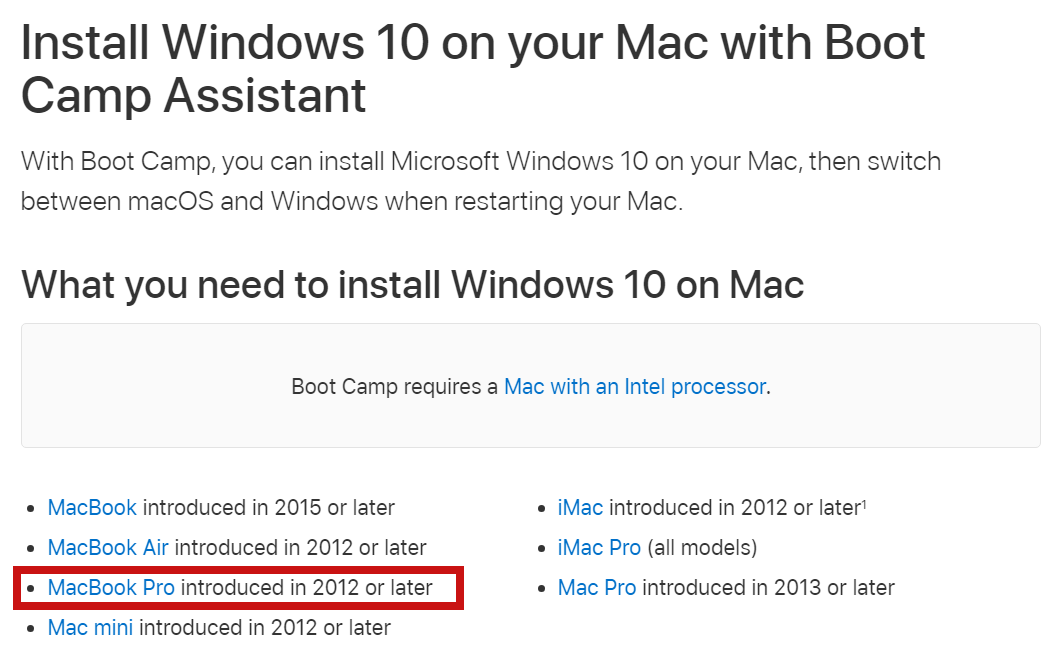This screenshot has height=660, width=1059.
Task: Follow the 'MacBook Pro' link in the highlighted row
Action: 111,588
